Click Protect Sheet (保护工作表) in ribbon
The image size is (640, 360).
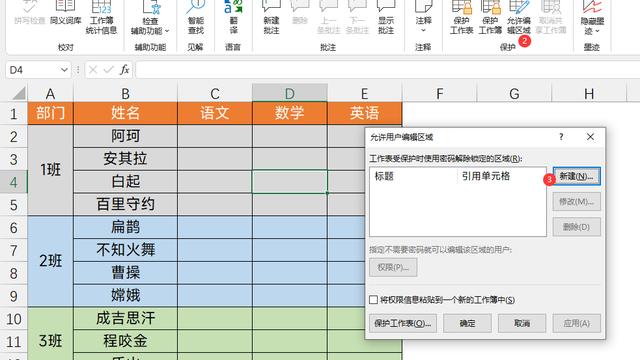point(462,17)
